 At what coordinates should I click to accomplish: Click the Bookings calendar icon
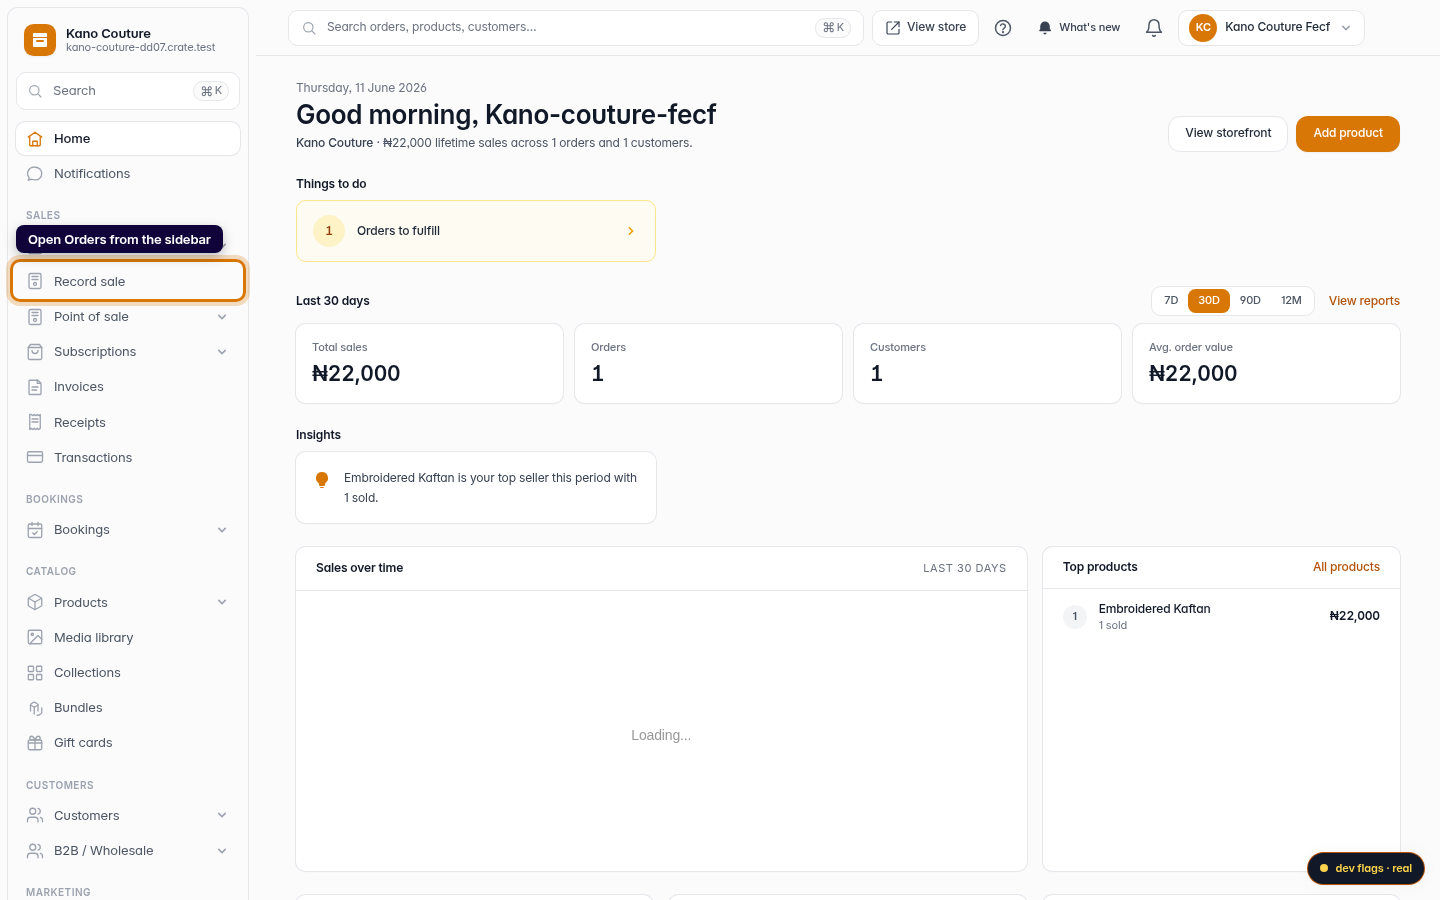point(35,530)
